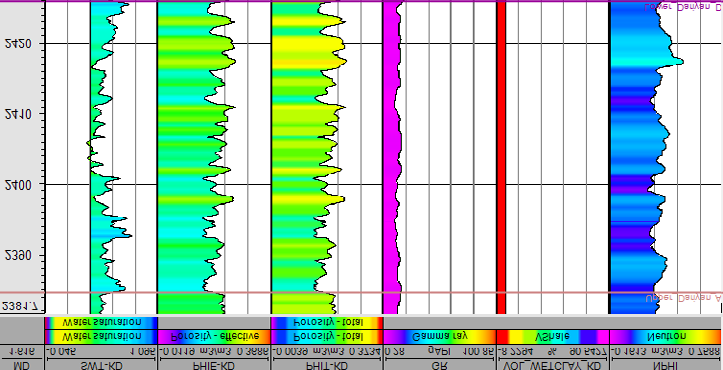Screen dimensions: 723x370
Task: Click the m3/m3 unit label of PHIE-KD
Action: [215, 351]
